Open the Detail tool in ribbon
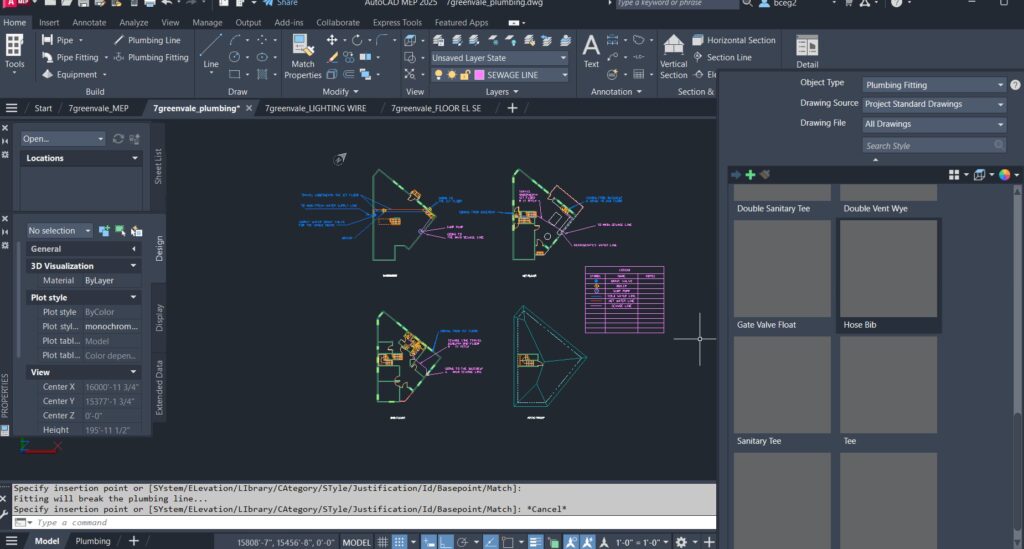Image resolution: width=1024 pixels, height=549 pixels. (x=806, y=51)
